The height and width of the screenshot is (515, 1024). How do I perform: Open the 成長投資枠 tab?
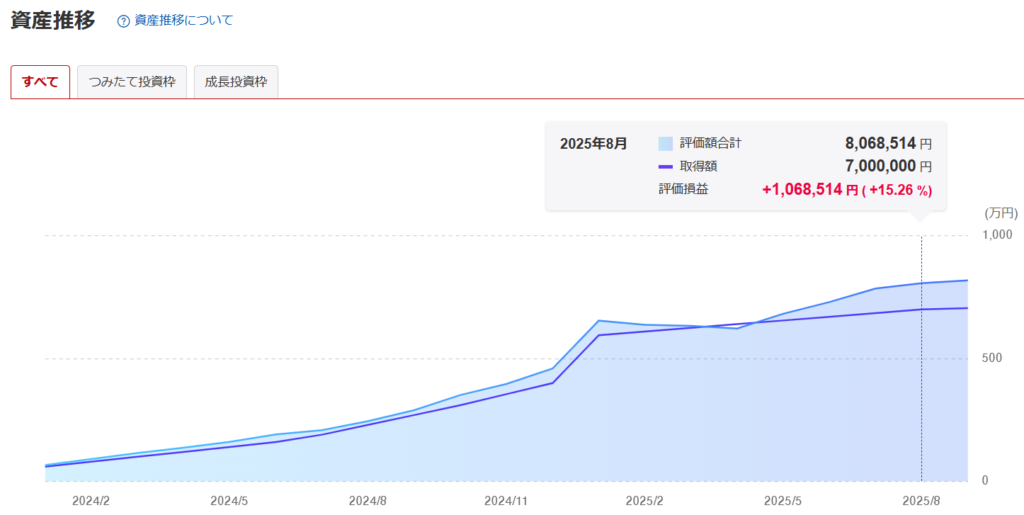[x=236, y=82]
